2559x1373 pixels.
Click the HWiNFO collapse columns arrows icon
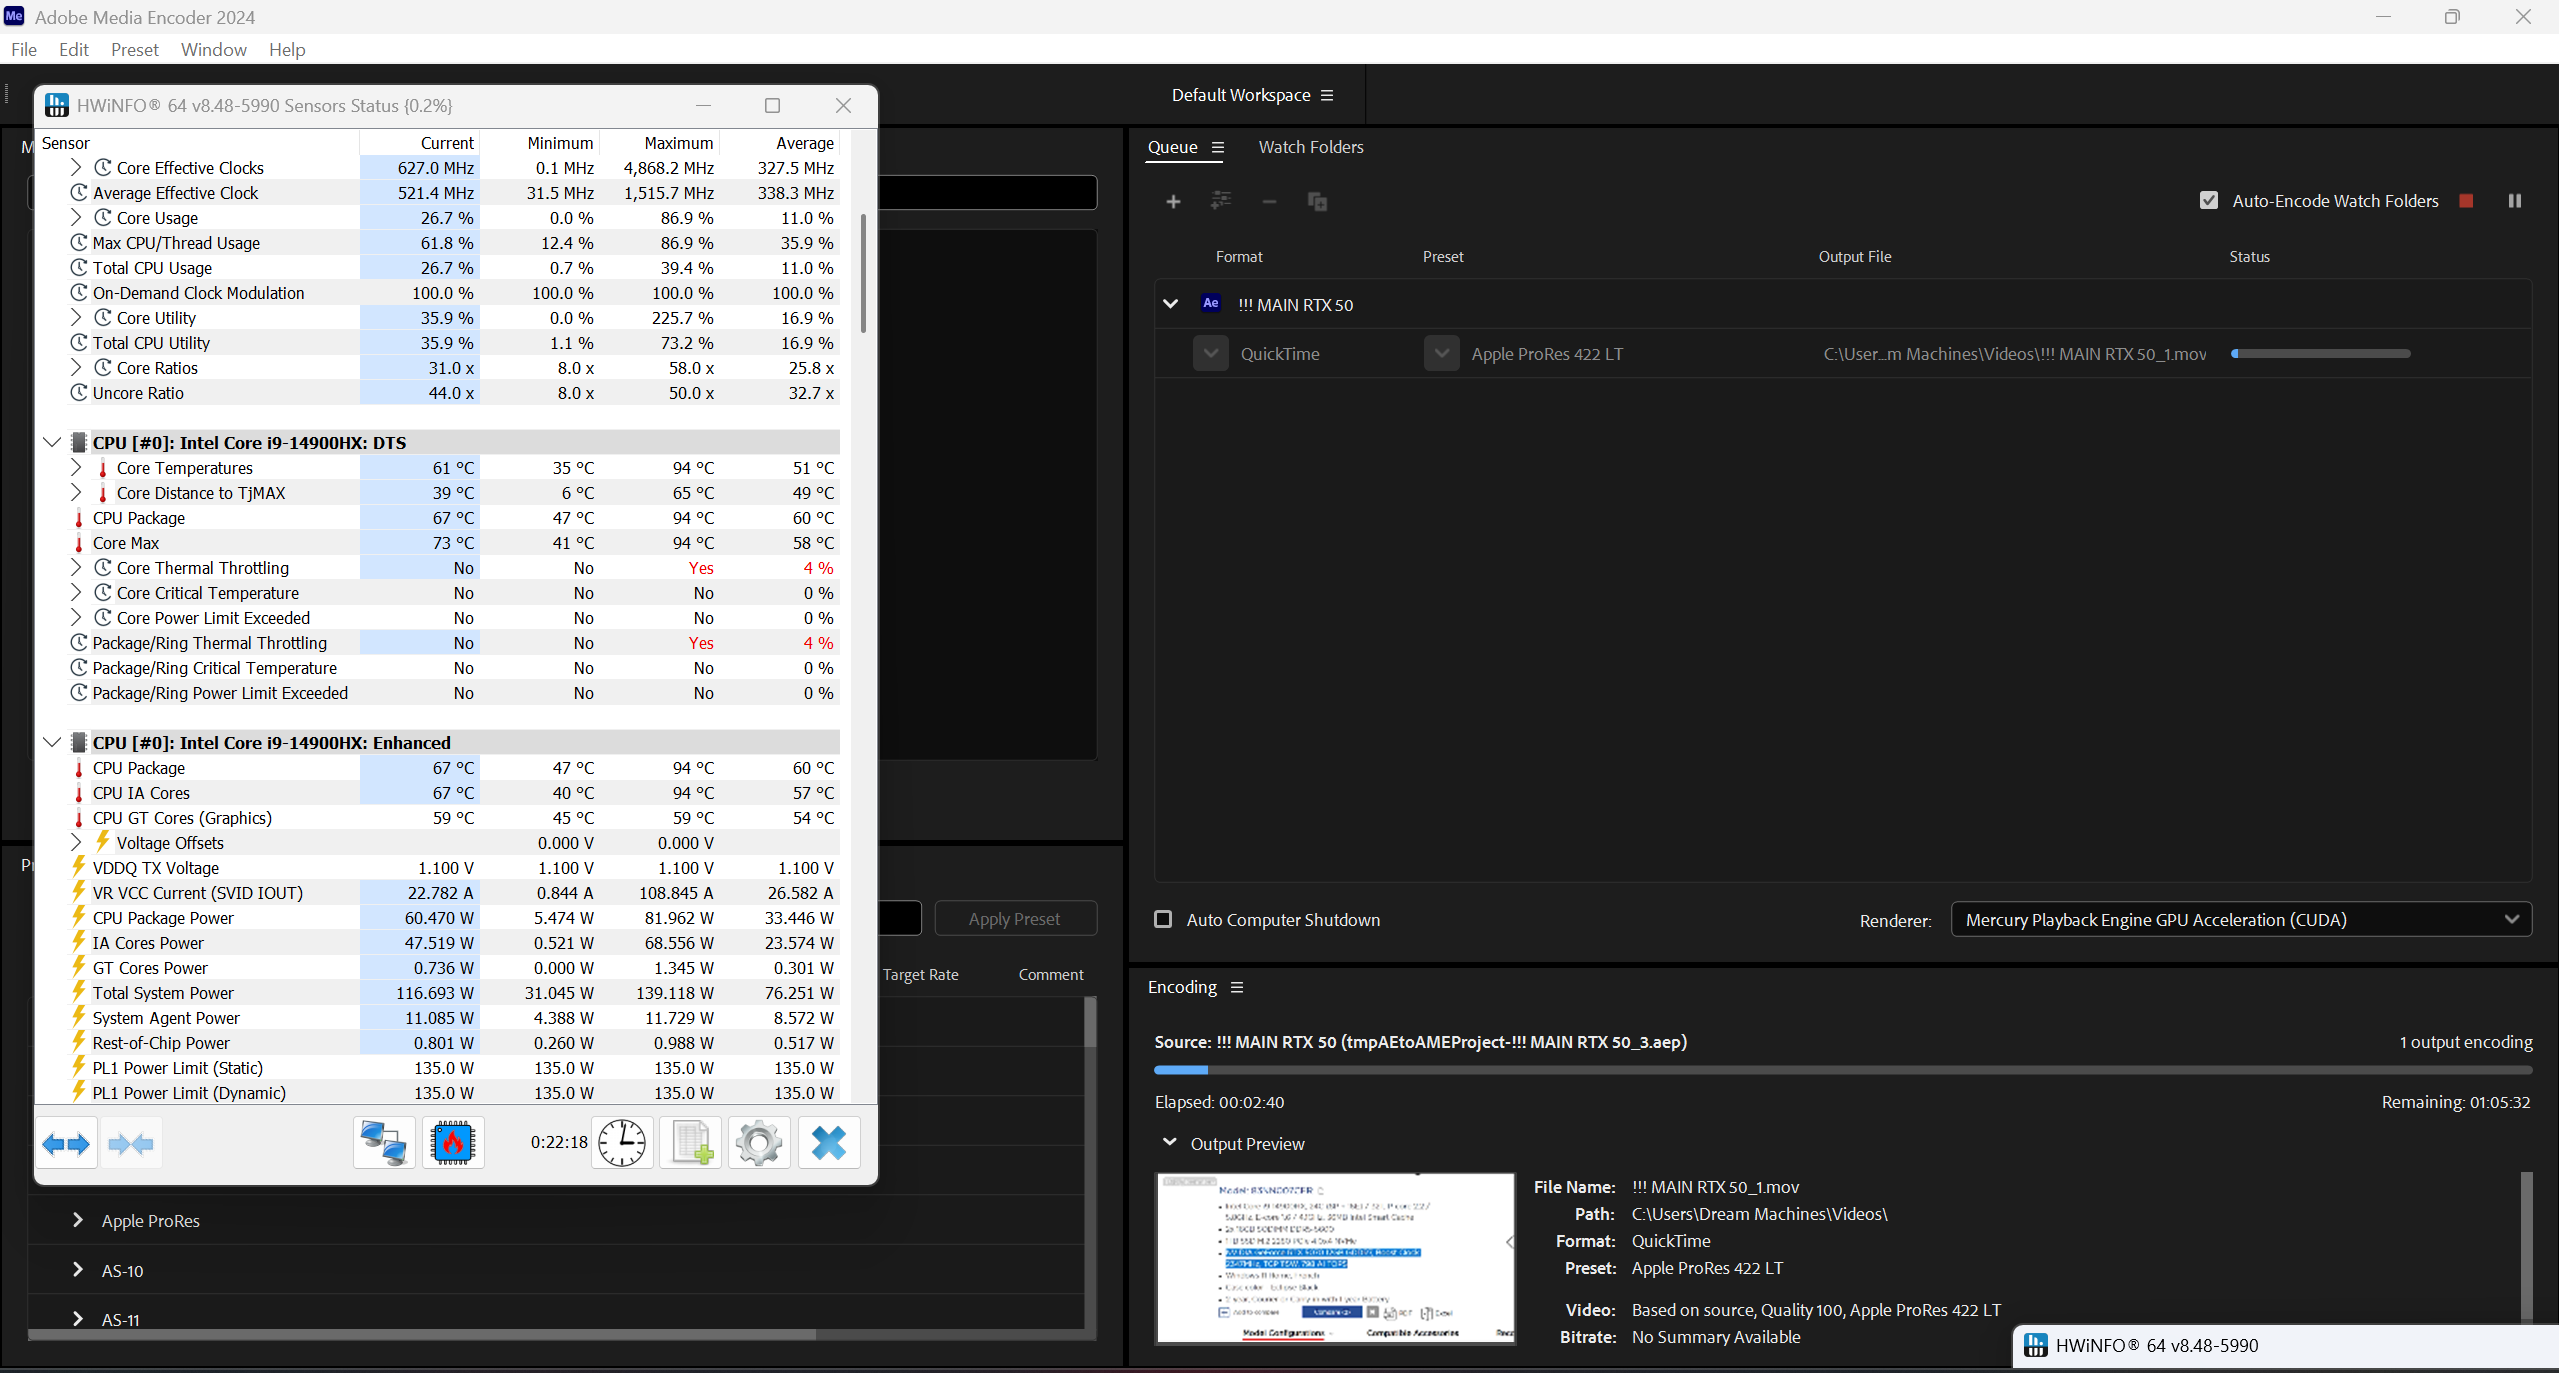[x=131, y=1143]
